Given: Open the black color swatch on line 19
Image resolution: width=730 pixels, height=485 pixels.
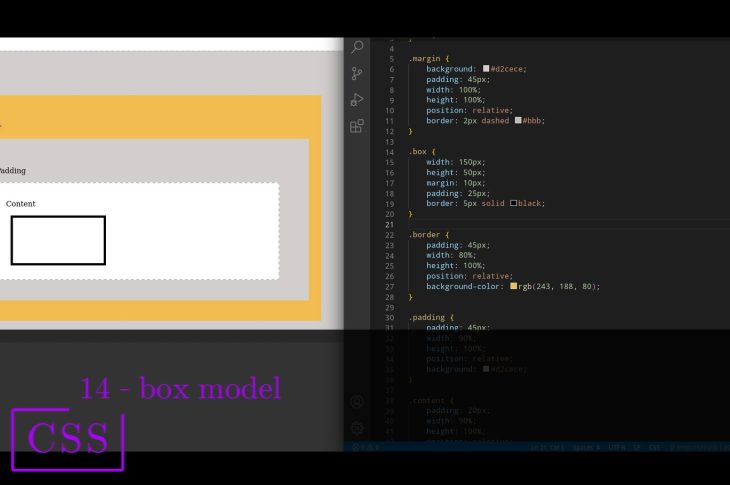Looking at the screenshot, I should point(513,203).
